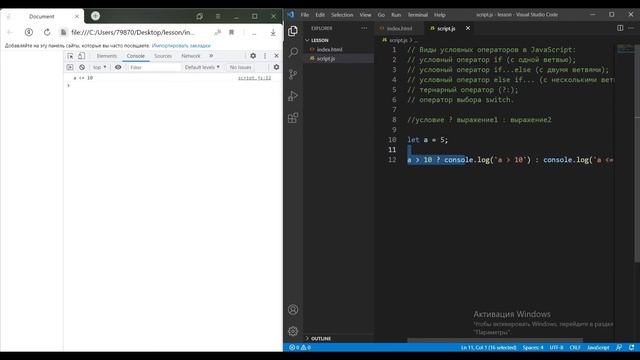Open the Selection menu in VS Code

tap(342, 15)
